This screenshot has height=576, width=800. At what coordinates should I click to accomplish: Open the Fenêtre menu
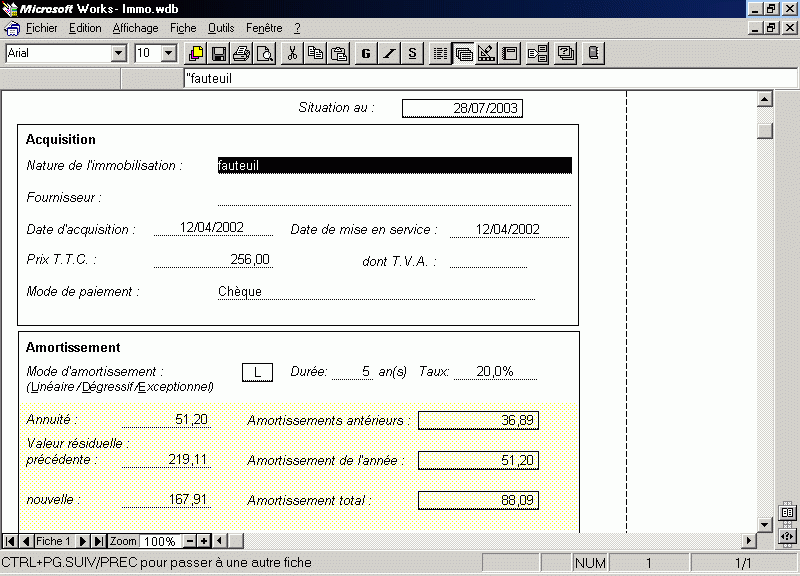point(264,29)
